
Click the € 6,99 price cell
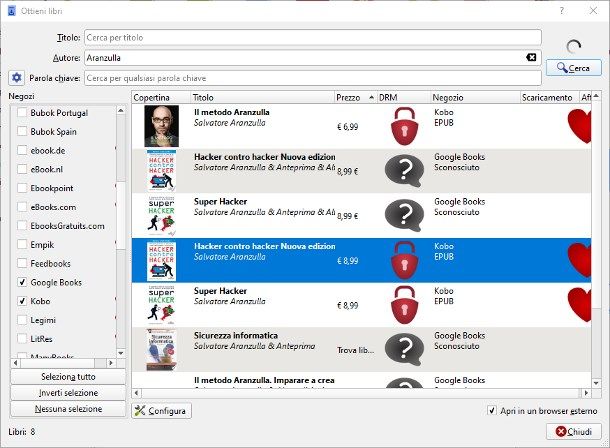(347, 126)
